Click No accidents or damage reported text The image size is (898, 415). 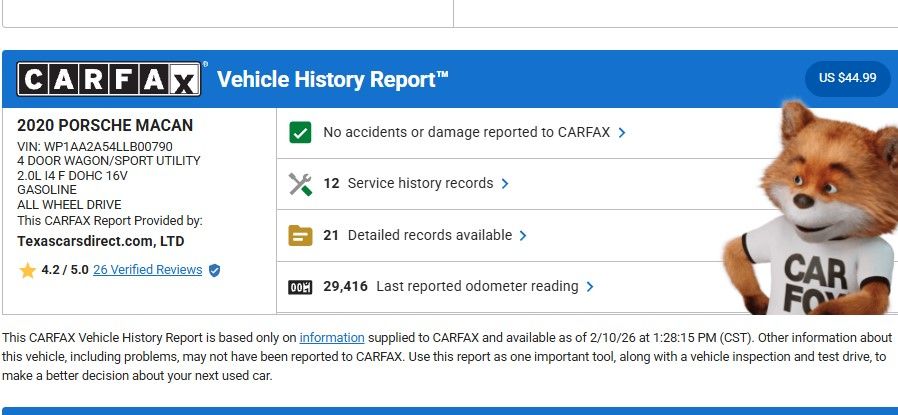point(466,132)
